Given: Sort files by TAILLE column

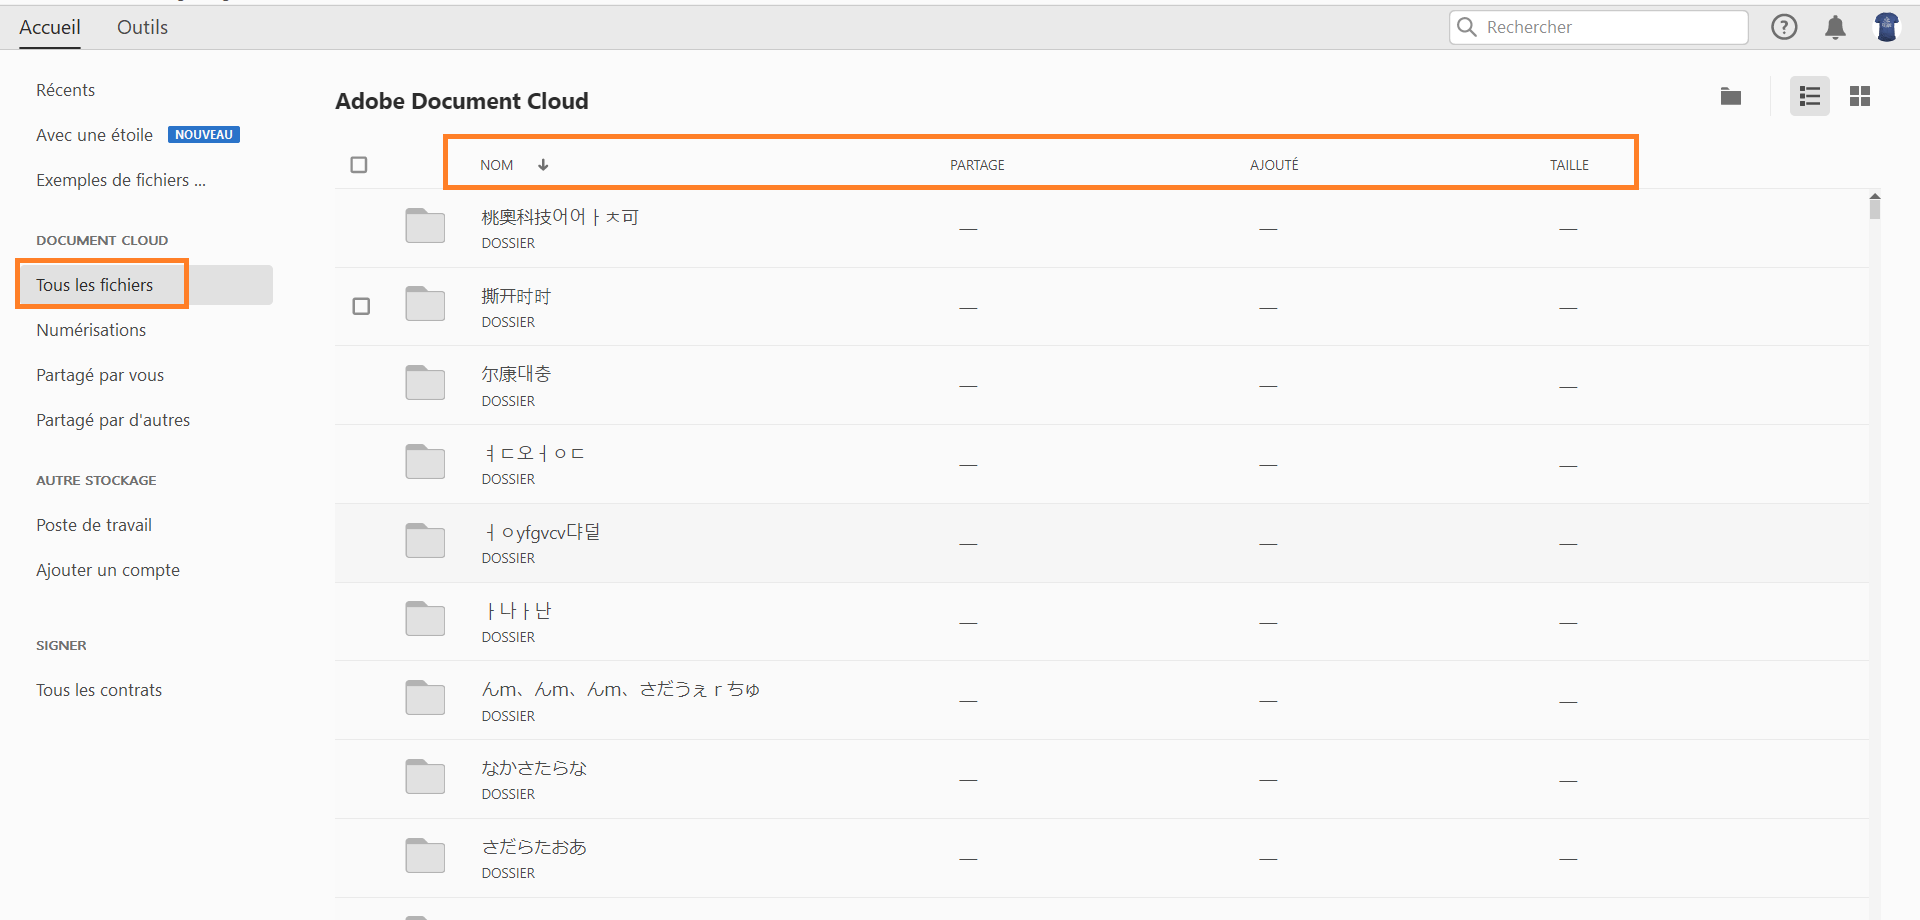Looking at the screenshot, I should click(1568, 164).
